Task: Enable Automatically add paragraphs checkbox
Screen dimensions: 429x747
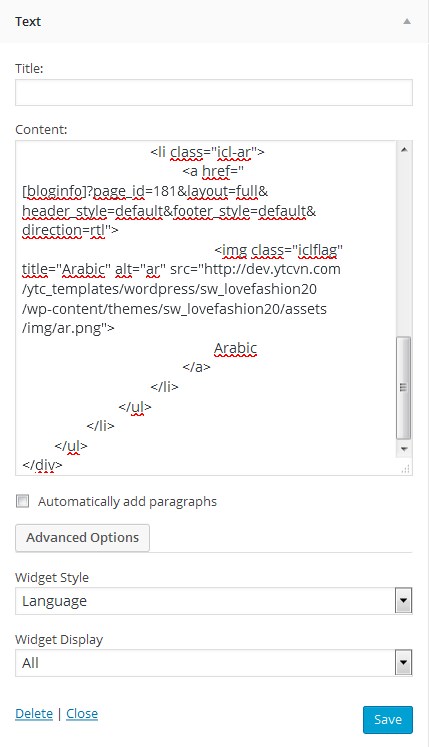Action: (x=22, y=501)
